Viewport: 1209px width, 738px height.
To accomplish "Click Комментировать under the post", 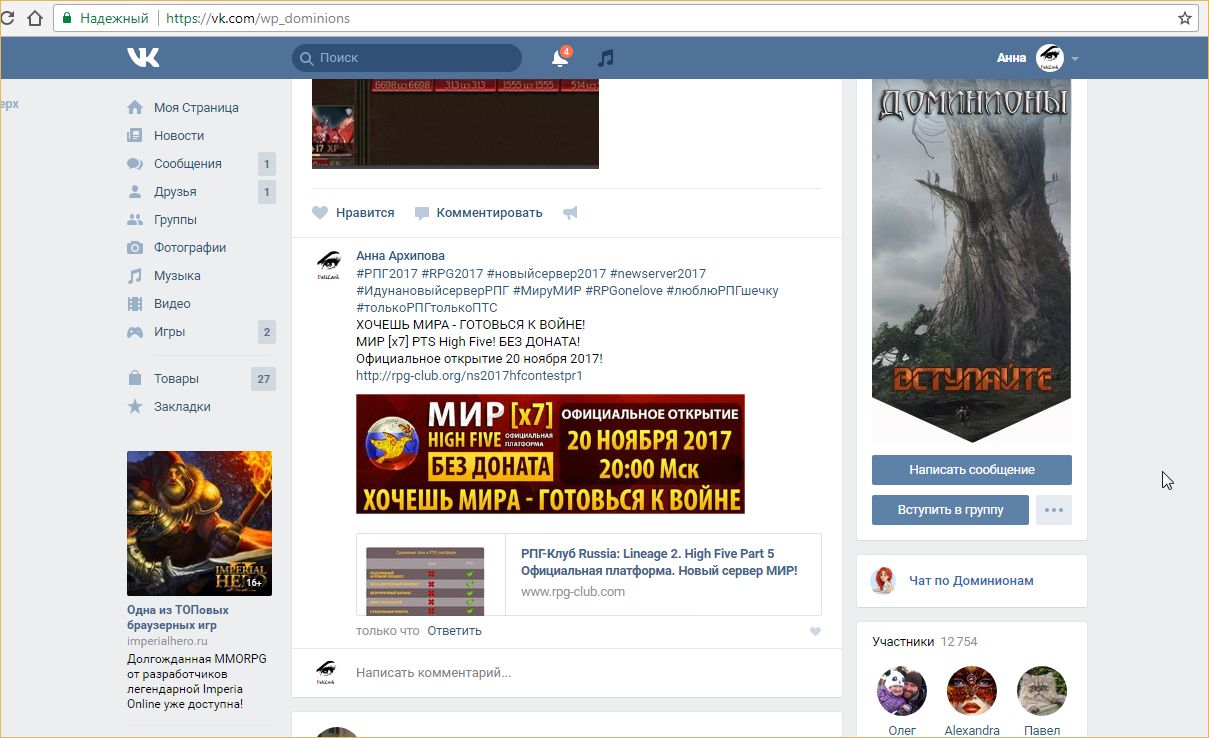I will pos(479,213).
